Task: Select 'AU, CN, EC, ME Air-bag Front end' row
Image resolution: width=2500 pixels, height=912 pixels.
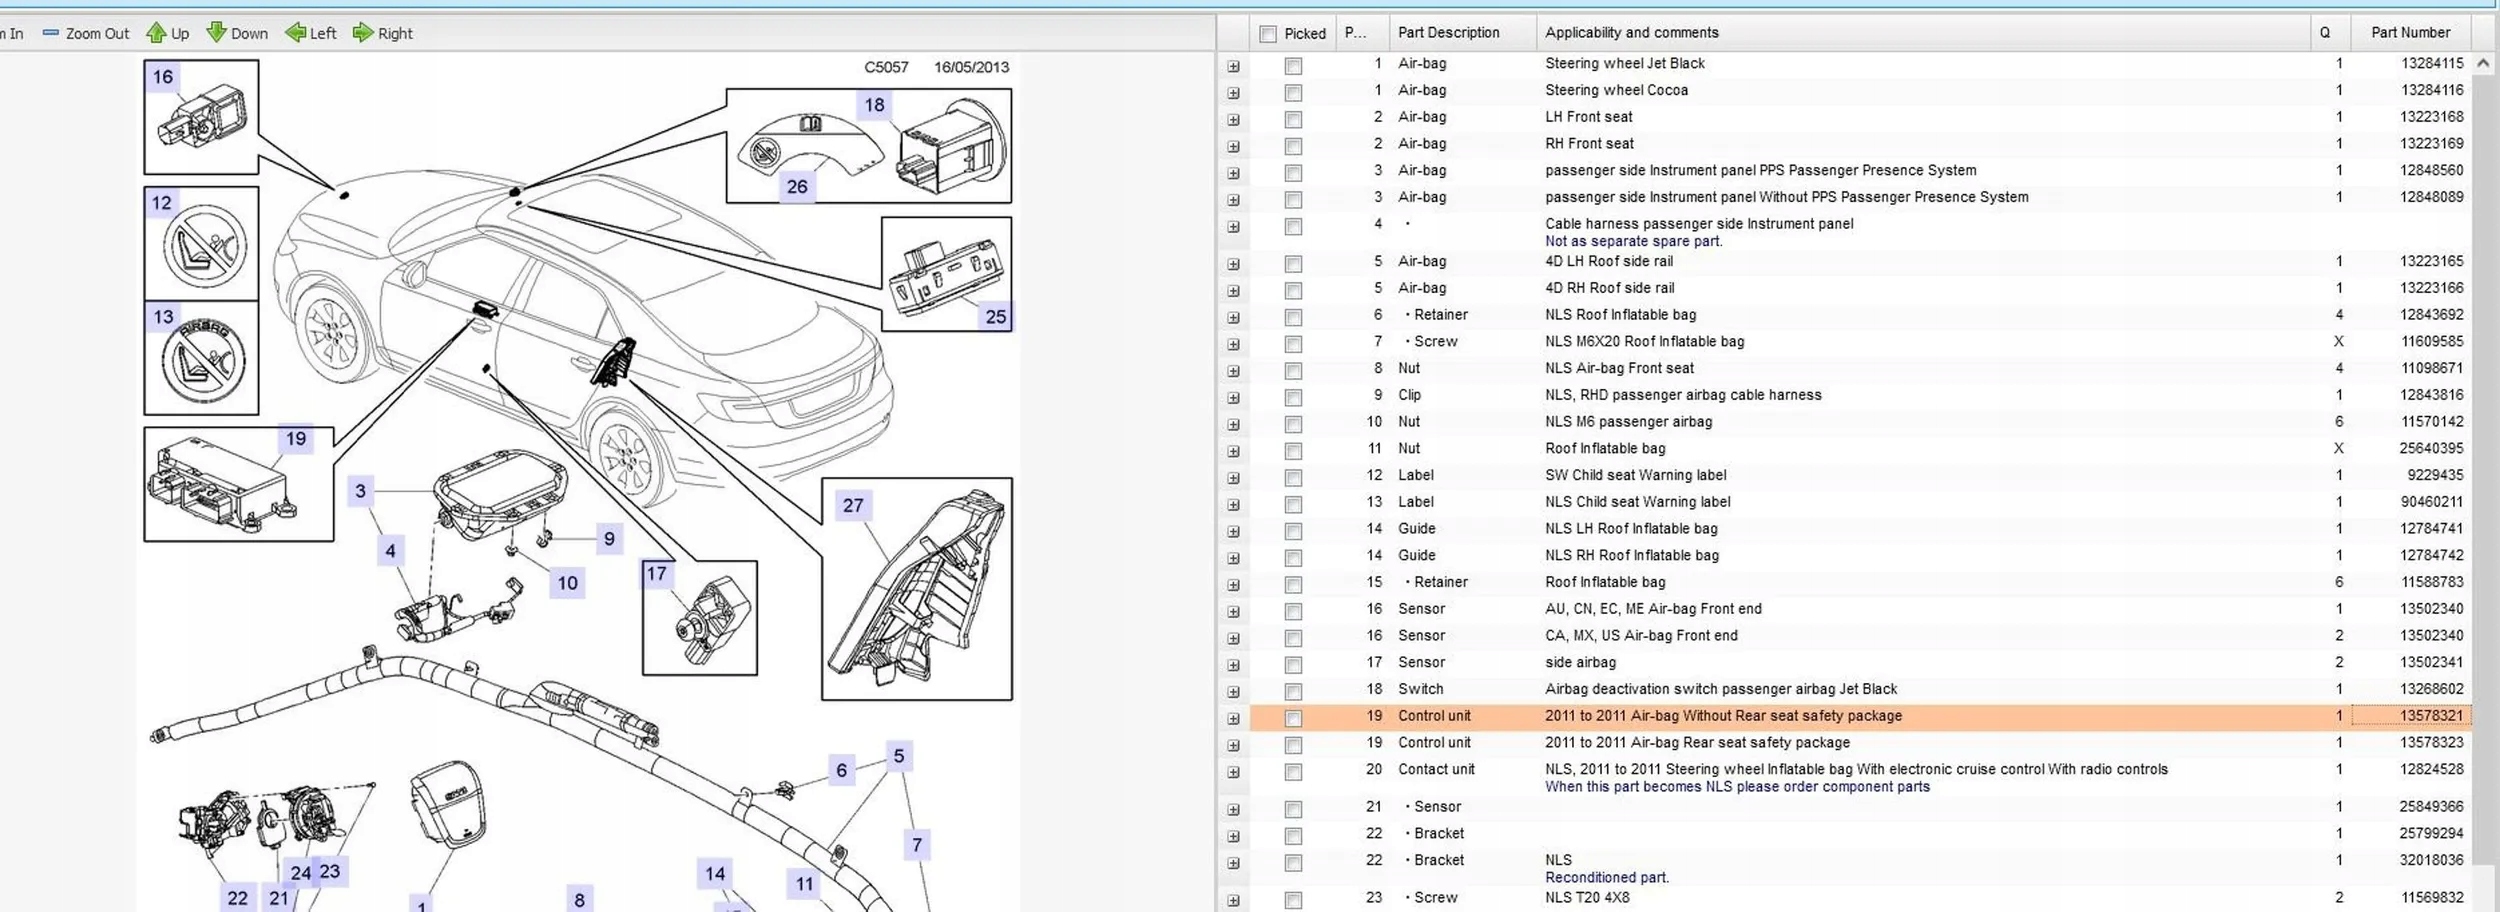Action: pos(1860,609)
